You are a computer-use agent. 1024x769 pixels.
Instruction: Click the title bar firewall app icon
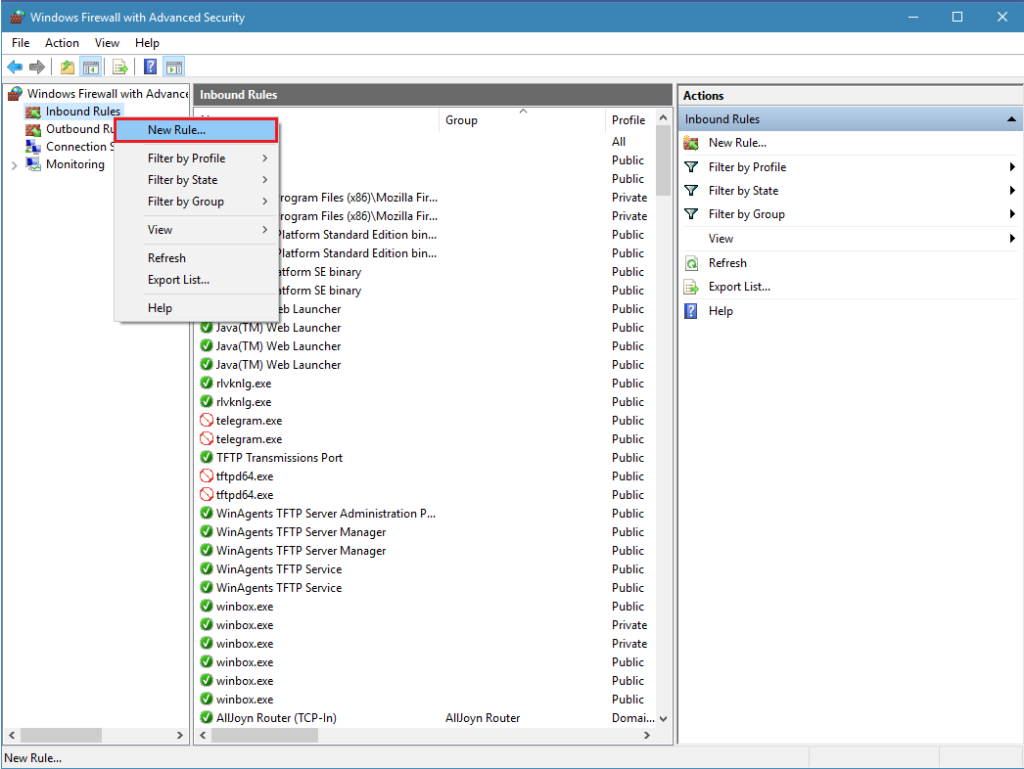17,17
